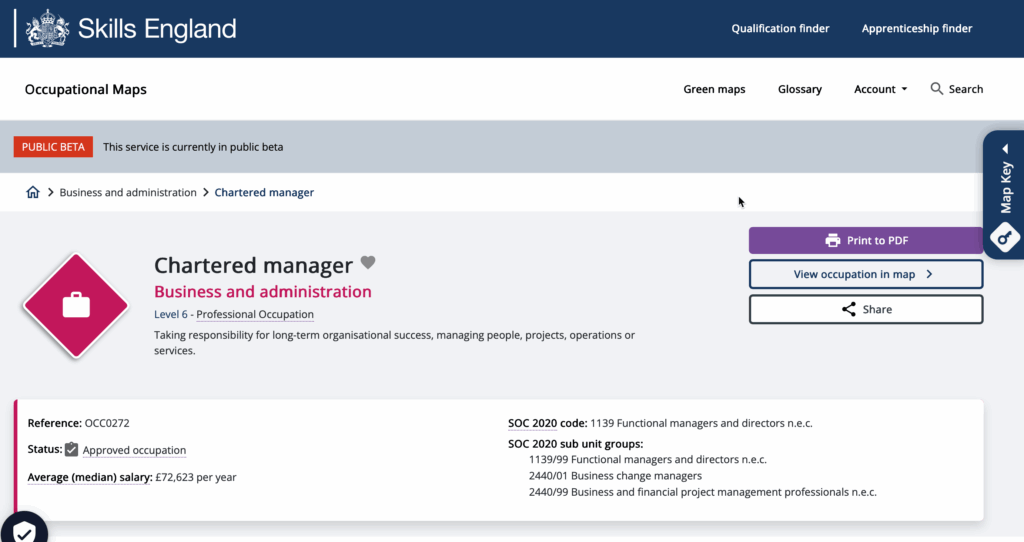Click the approved status checkmark icon

71,450
